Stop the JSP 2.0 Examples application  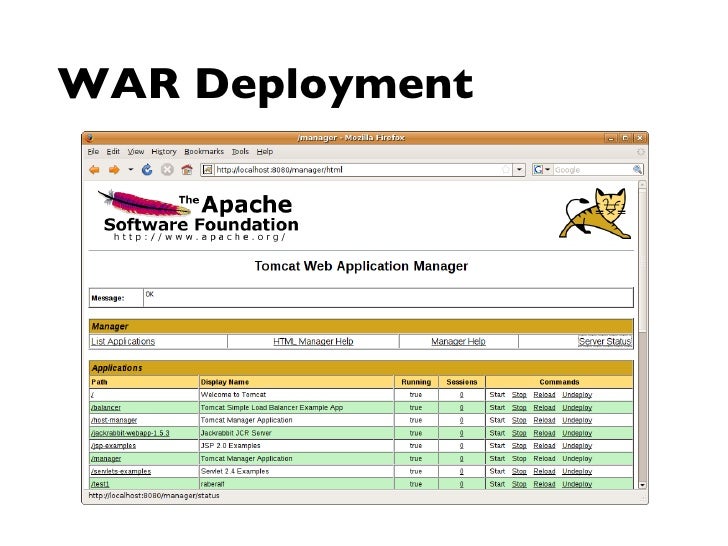pos(519,446)
